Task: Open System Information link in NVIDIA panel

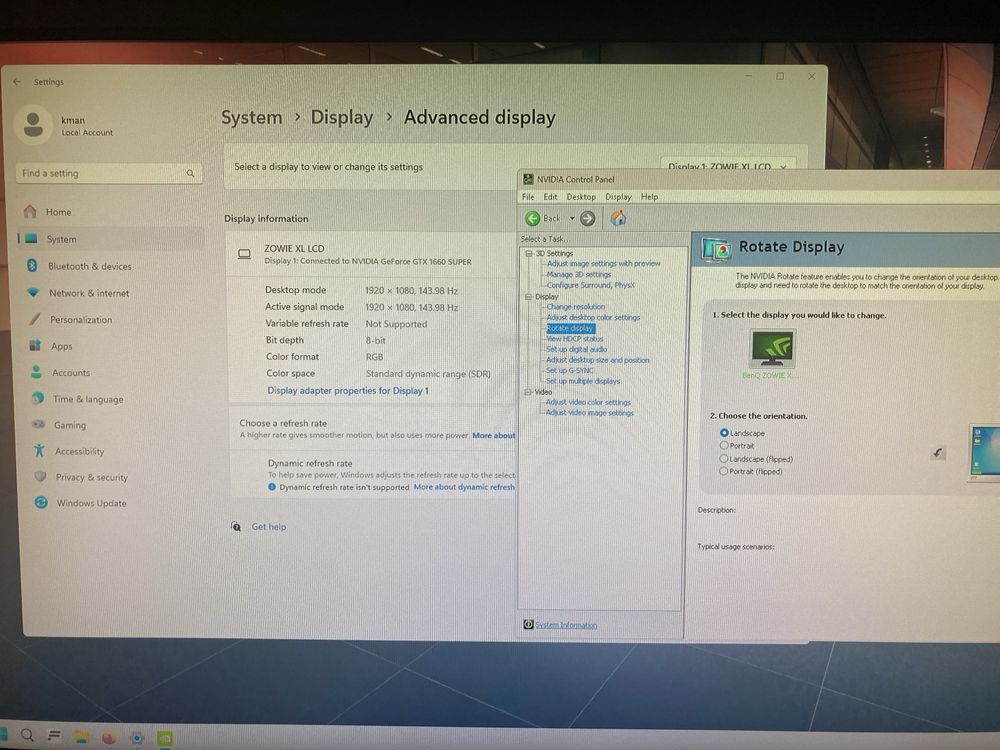Action: [566, 625]
